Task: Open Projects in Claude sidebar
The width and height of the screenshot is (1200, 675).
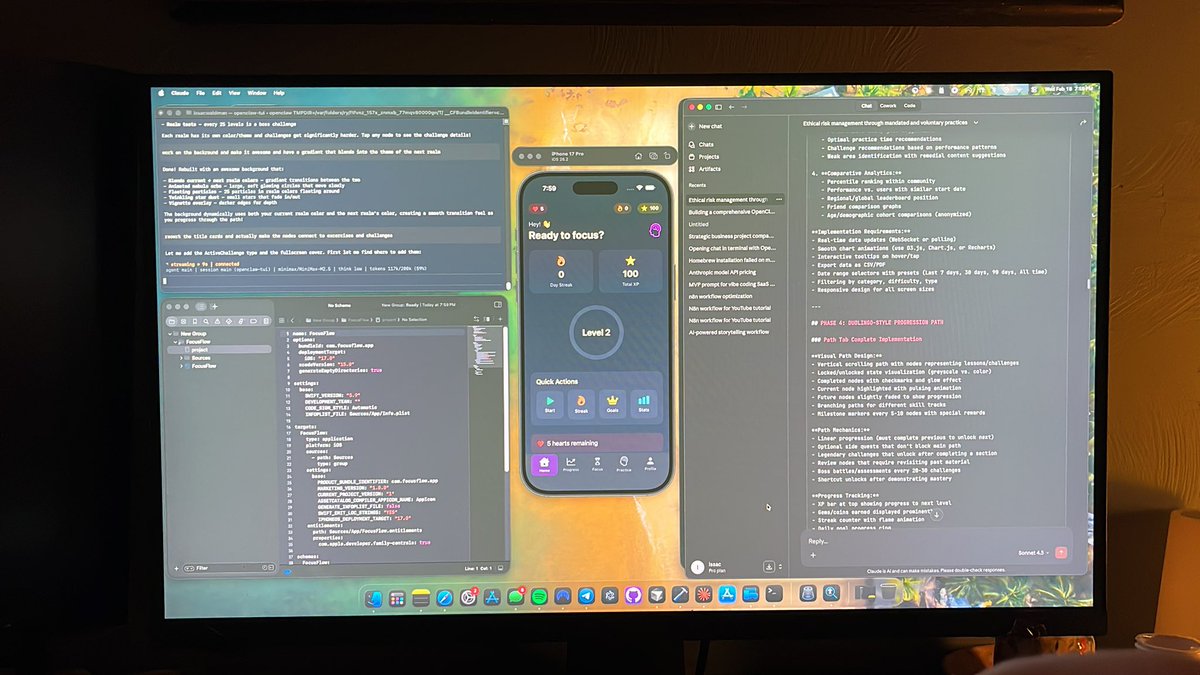Action: coord(703,157)
